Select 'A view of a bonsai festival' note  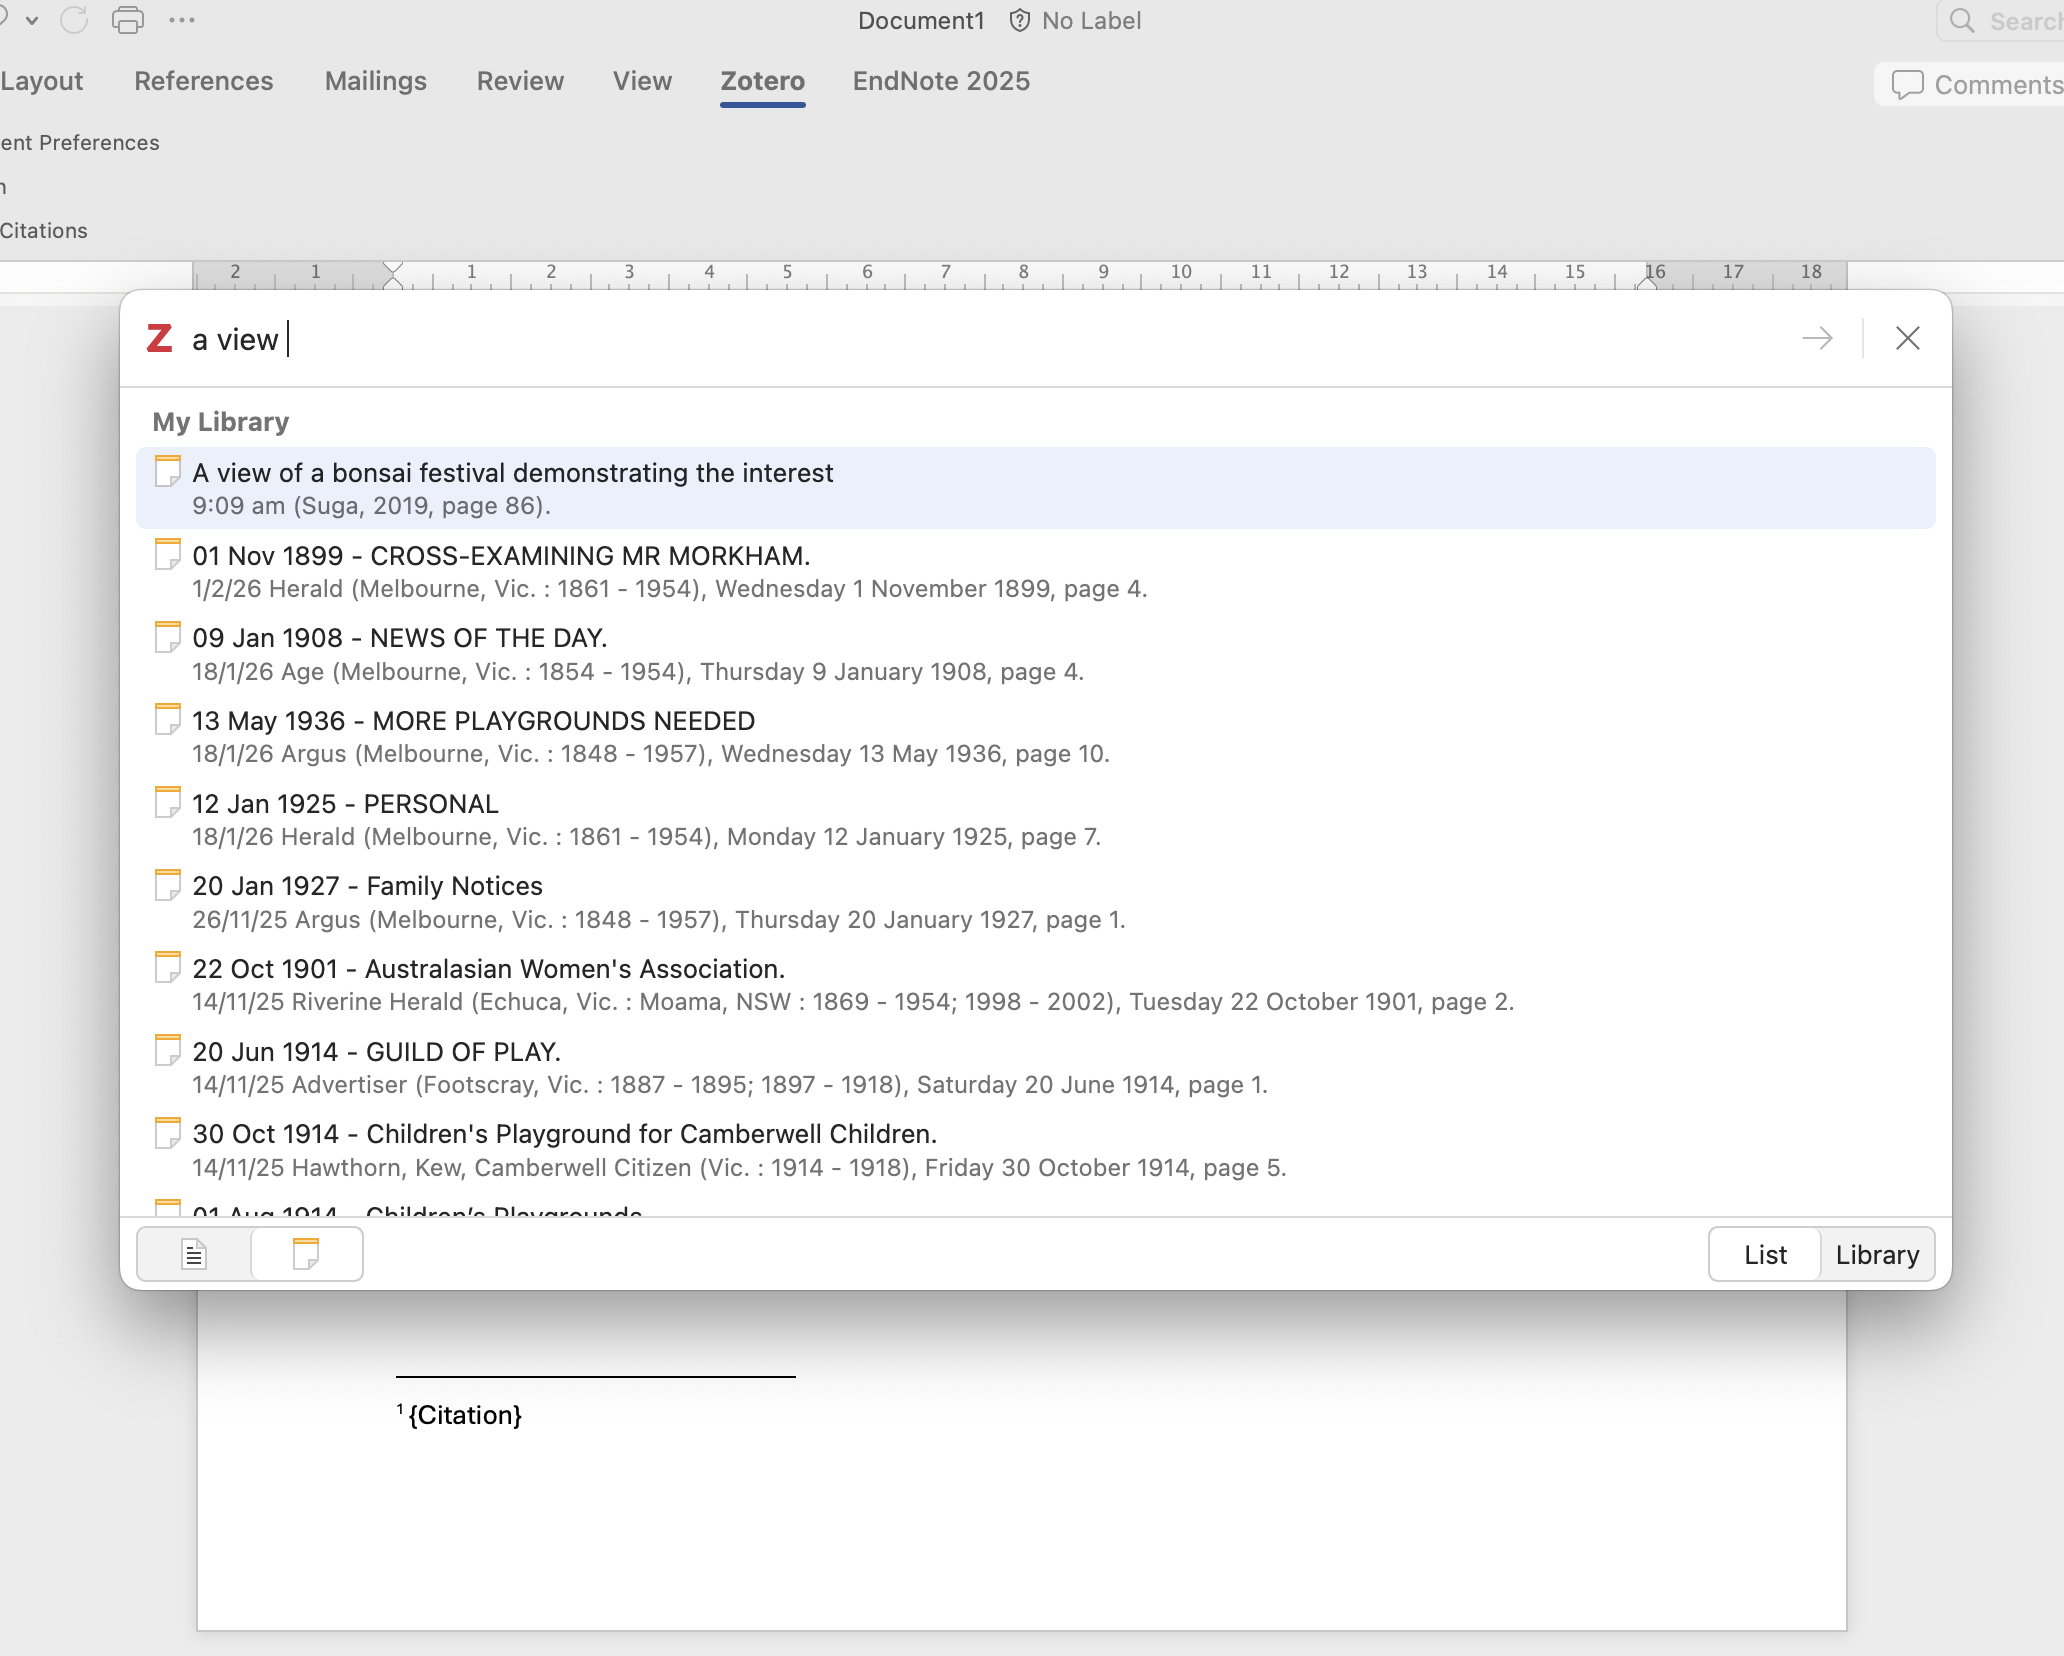(1035, 488)
